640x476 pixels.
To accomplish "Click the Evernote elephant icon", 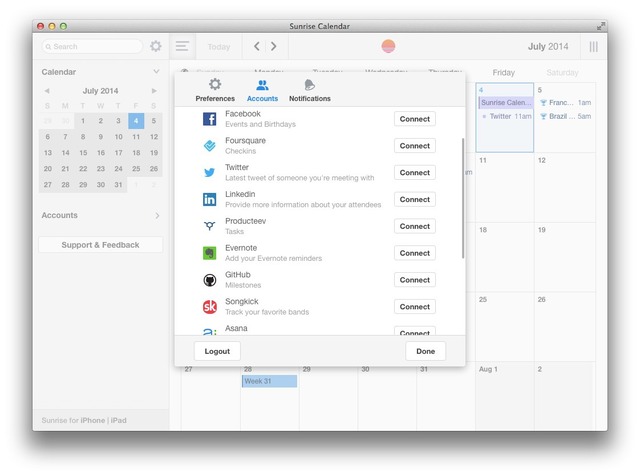I will point(209,253).
